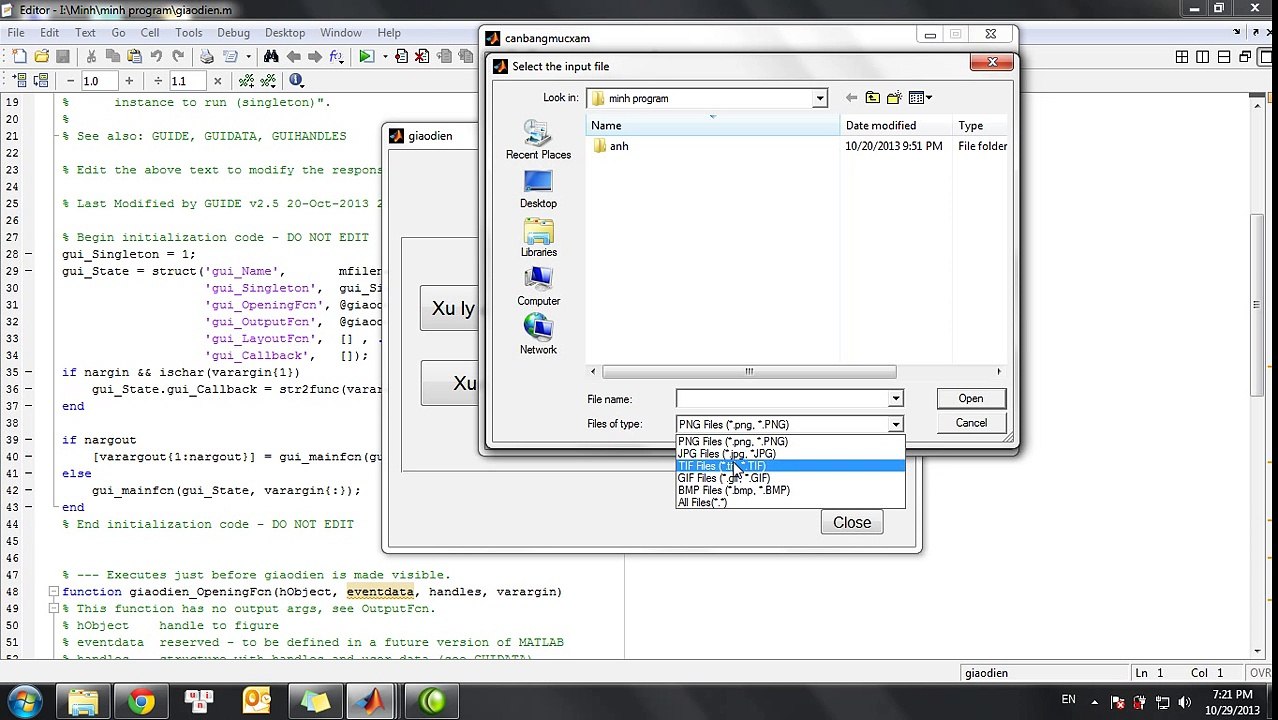The height and width of the screenshot is (720, 1278).
Task: Select TIF Files in file type list
Action: pos(722,466)
